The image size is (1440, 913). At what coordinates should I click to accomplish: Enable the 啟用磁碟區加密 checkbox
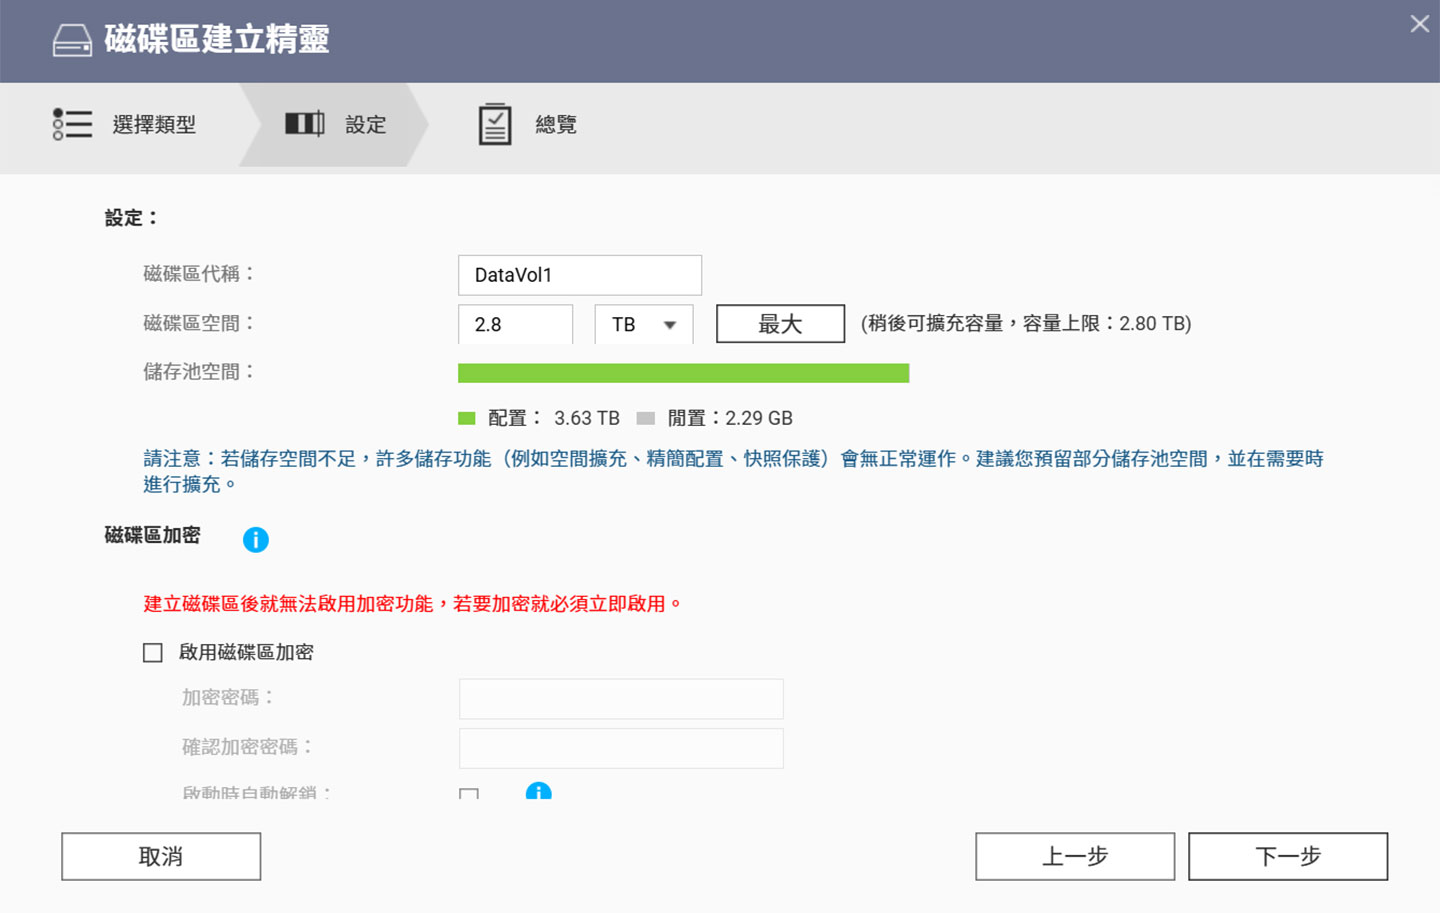tap(153, 653)
